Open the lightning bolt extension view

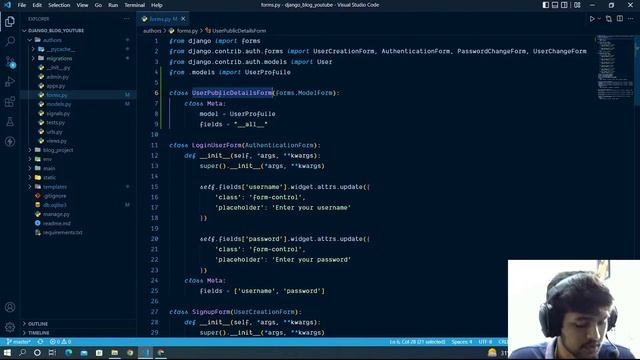[10, 142]
